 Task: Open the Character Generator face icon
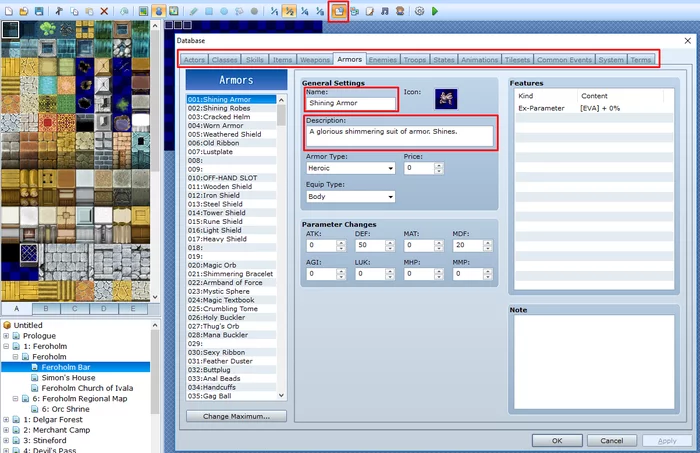point(400,11)
